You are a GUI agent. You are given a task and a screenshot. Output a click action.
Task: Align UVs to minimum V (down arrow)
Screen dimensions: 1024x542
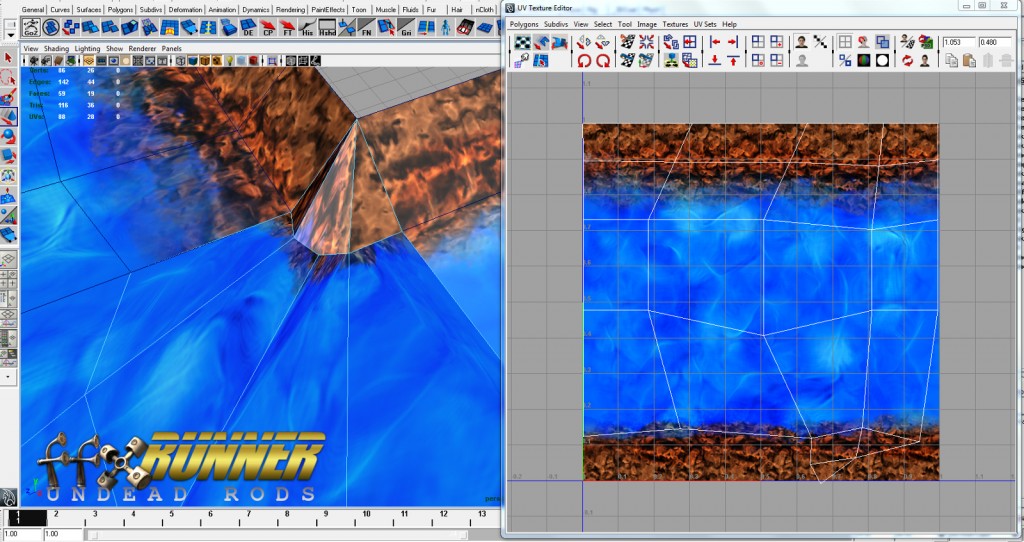714,61
